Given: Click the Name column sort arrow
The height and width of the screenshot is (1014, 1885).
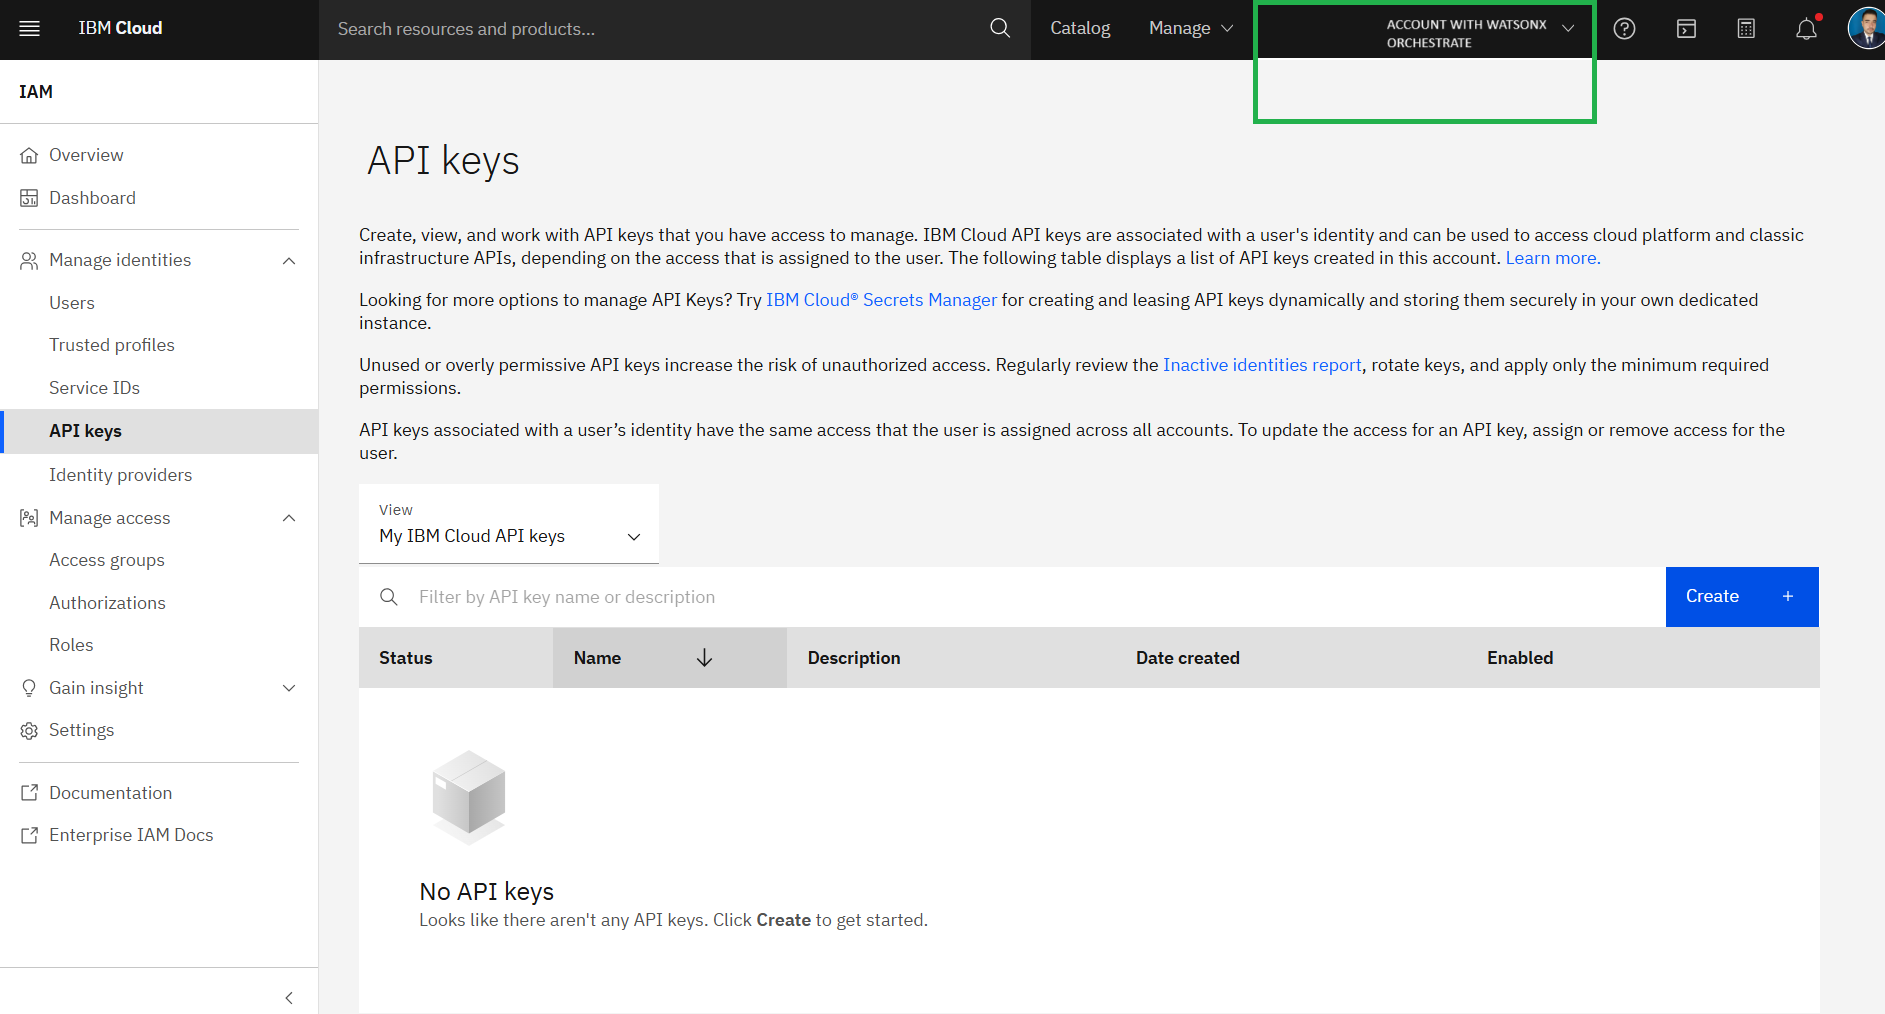Looking at the screenshot, I should tap(704, 658).
